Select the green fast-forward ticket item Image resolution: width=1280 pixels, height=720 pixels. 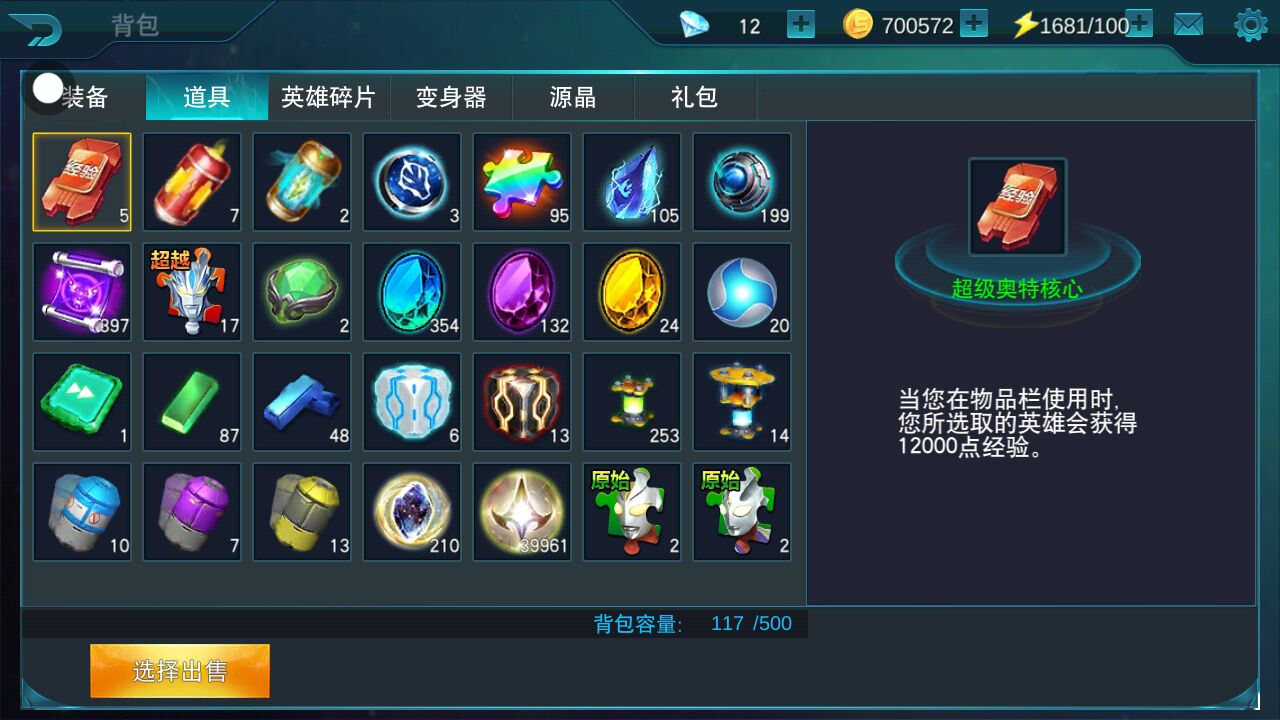(82, 402)
